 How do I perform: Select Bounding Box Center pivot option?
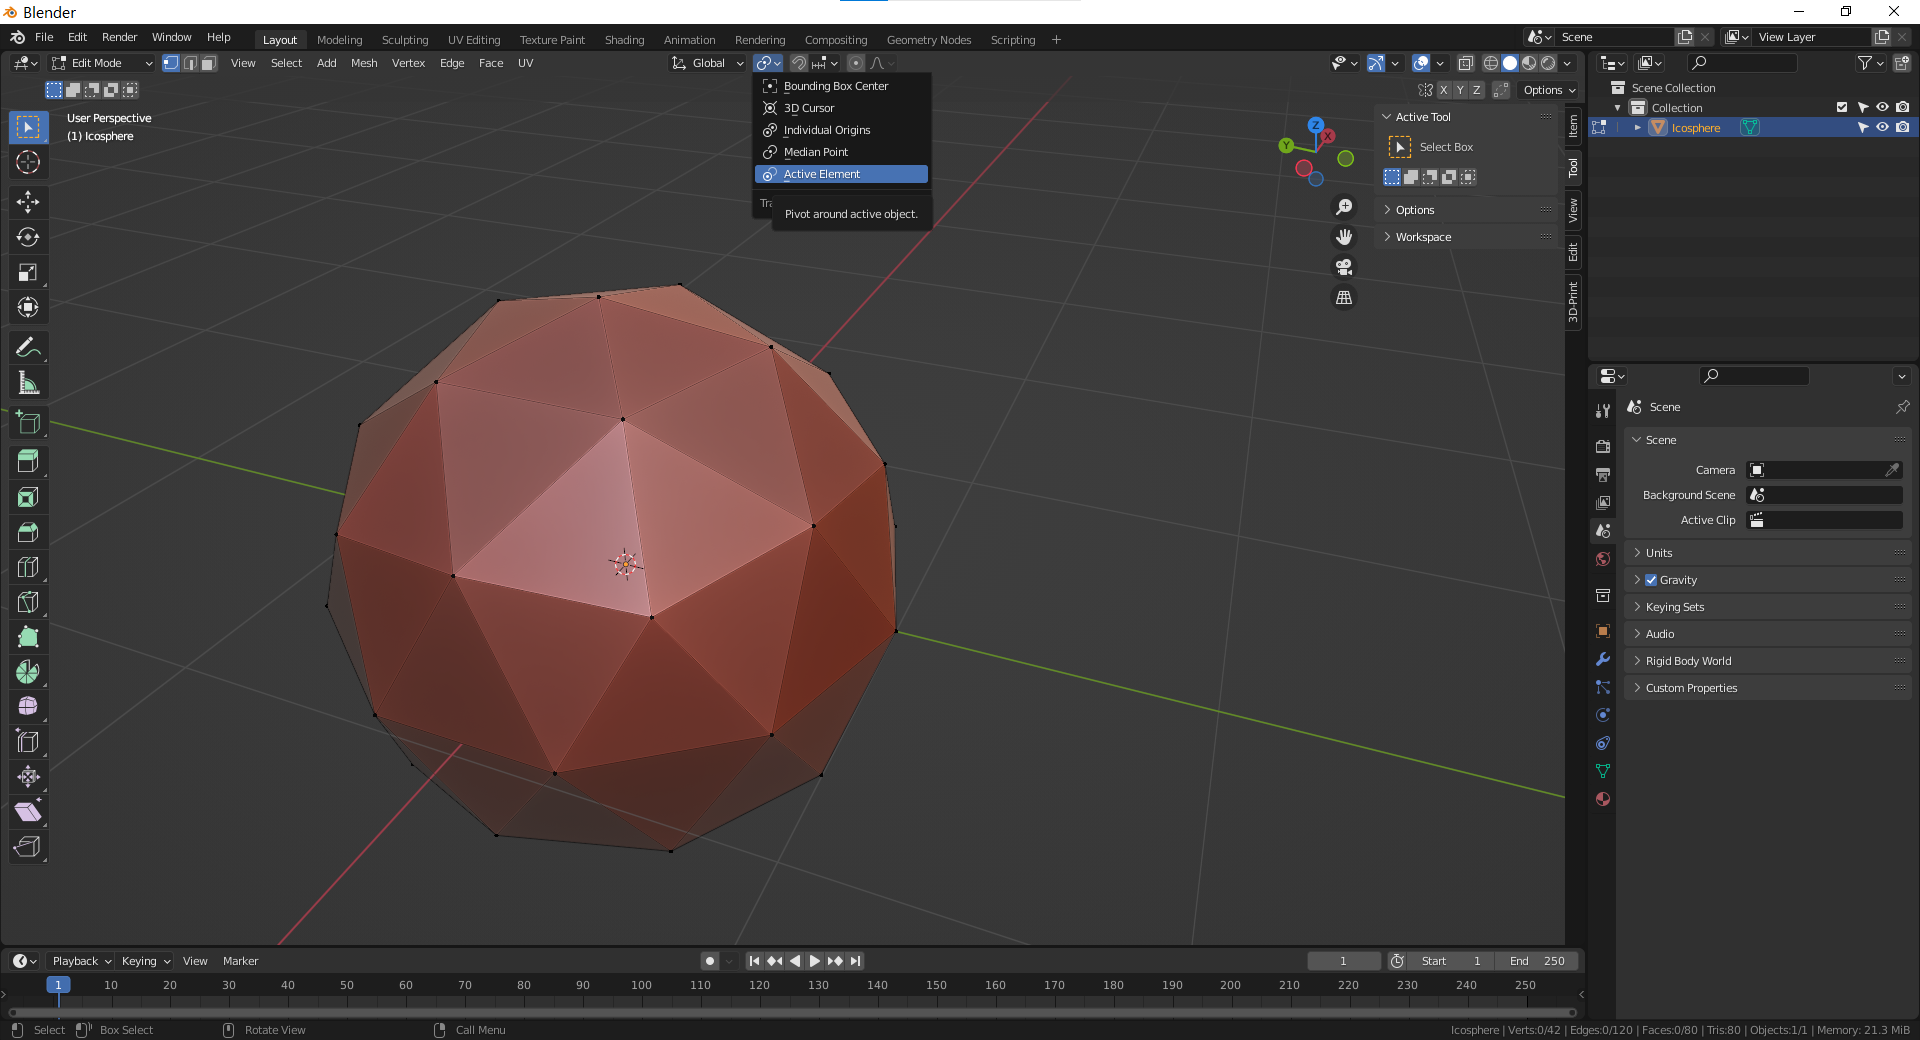841,86
